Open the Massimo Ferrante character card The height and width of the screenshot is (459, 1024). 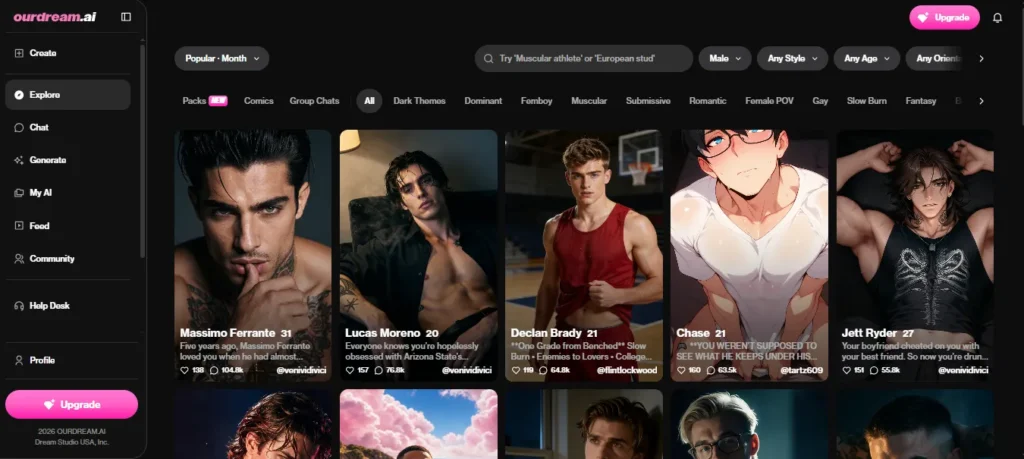[x=253, y=255]
